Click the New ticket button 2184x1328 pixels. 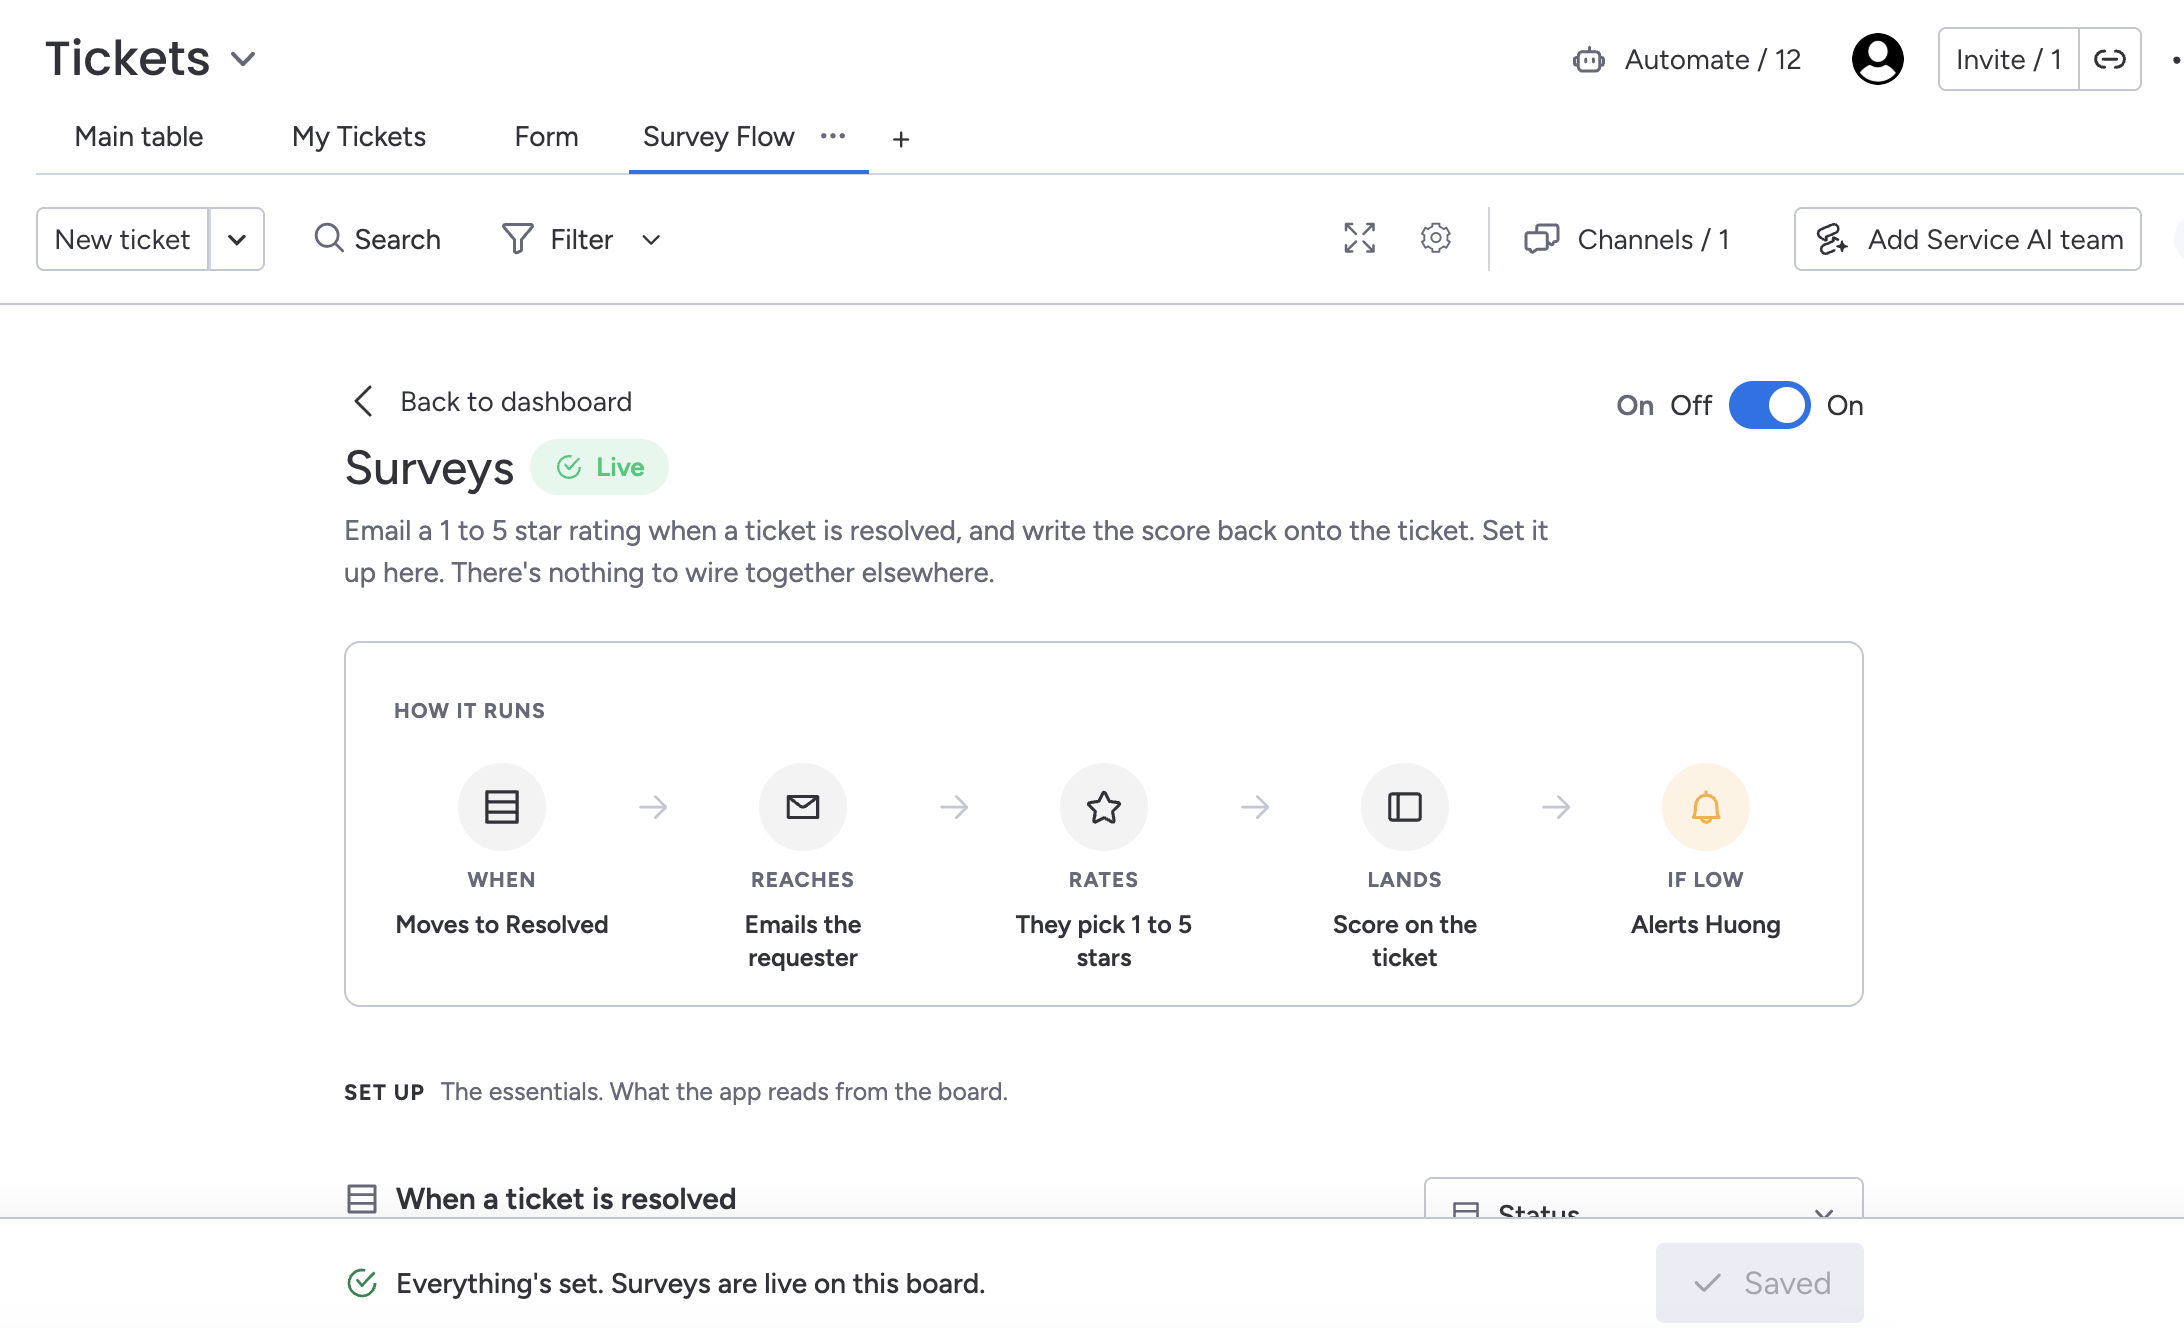[x=122, y=239]
